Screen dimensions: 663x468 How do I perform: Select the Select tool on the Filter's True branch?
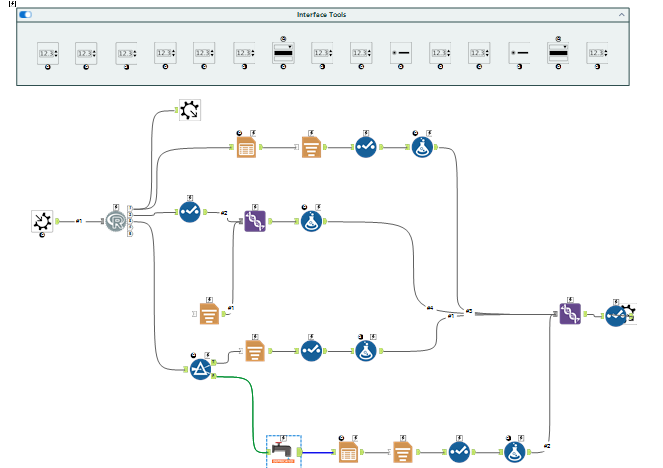[x=311, y=351]
